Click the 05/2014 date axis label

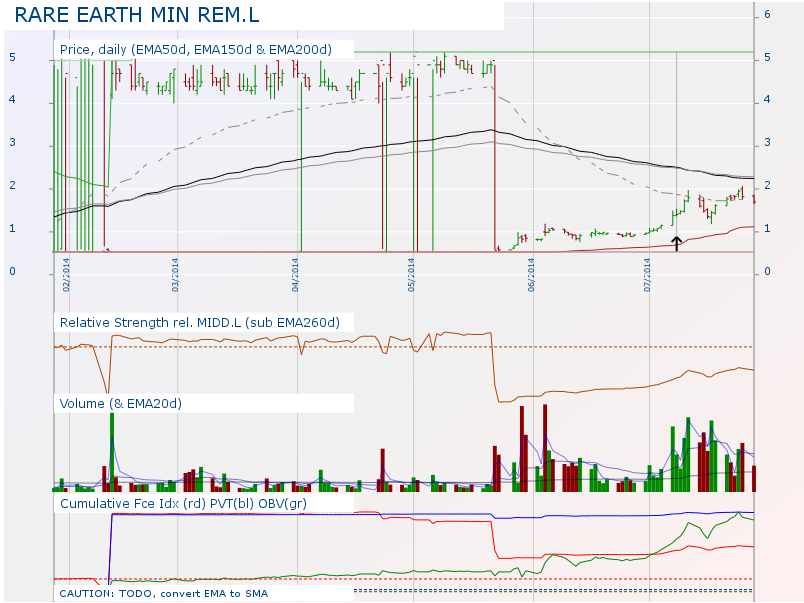point(411,275)
